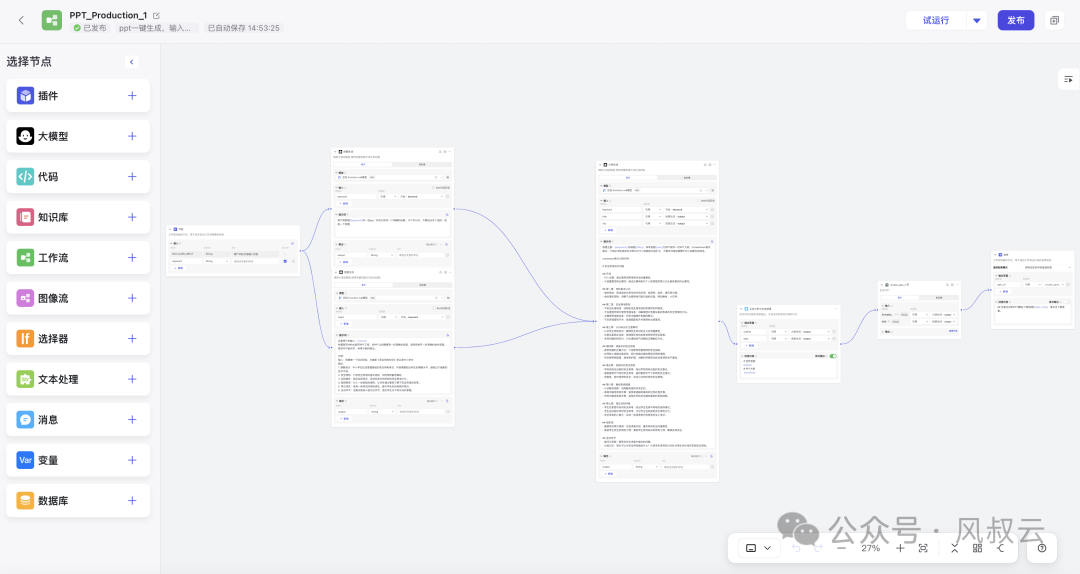Toggle the green streaming output switch
This screenshot has height=574, width=1080.
(833, 356)
